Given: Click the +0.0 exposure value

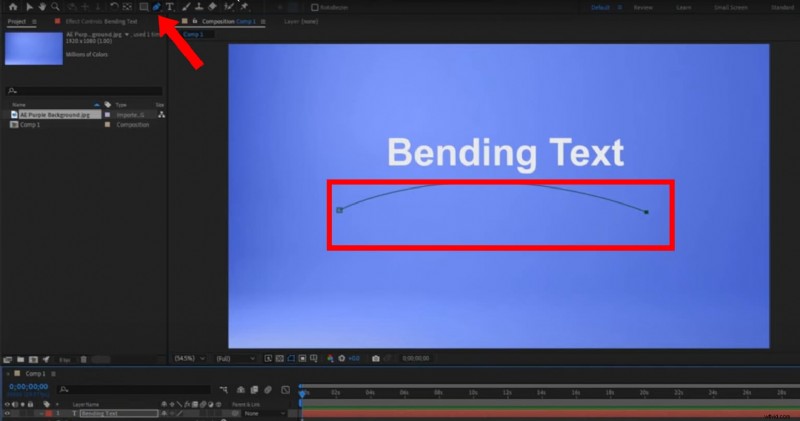Looking at the screenshot, I should click(x=354, y=359).
